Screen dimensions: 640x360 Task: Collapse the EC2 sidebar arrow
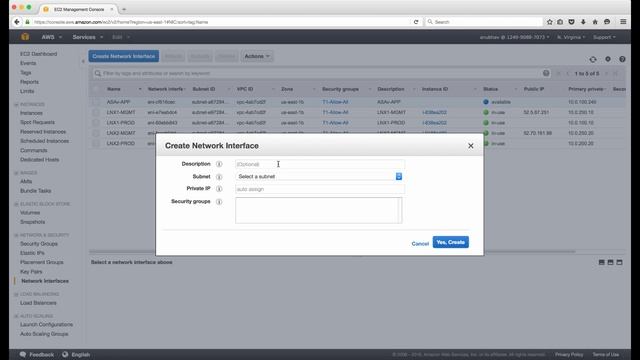83,62
